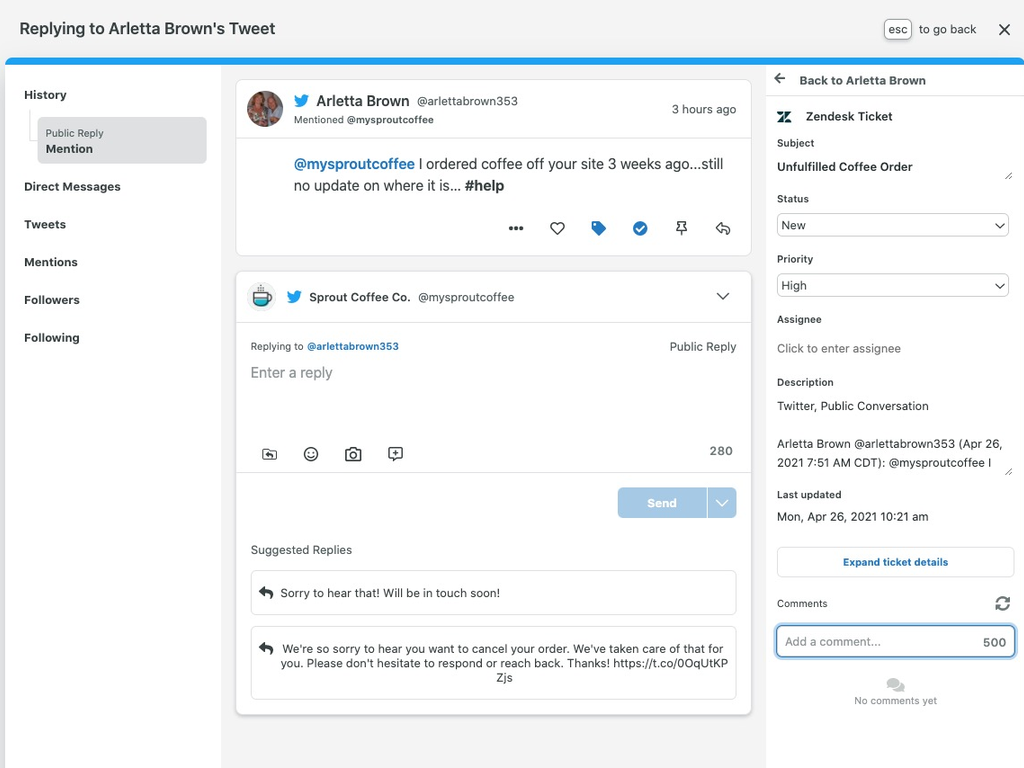Switch to the Mentions section

[x=50, y=261]
